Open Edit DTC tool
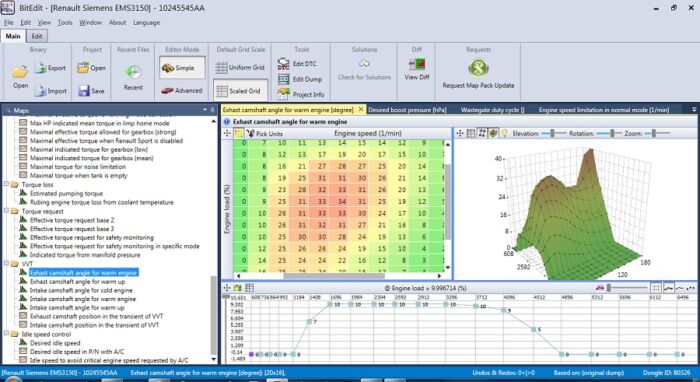This screenshot has width=700, height=382. click(283, 64)
